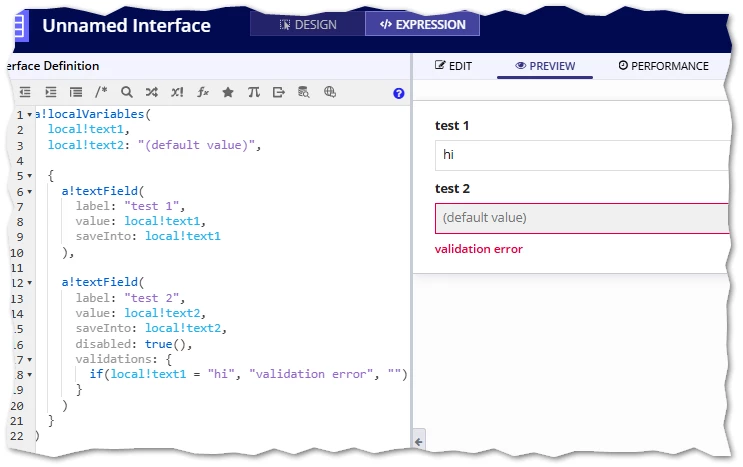
Task: Click saveInto: local!text2 on line 15
Action: click(151, 328)
